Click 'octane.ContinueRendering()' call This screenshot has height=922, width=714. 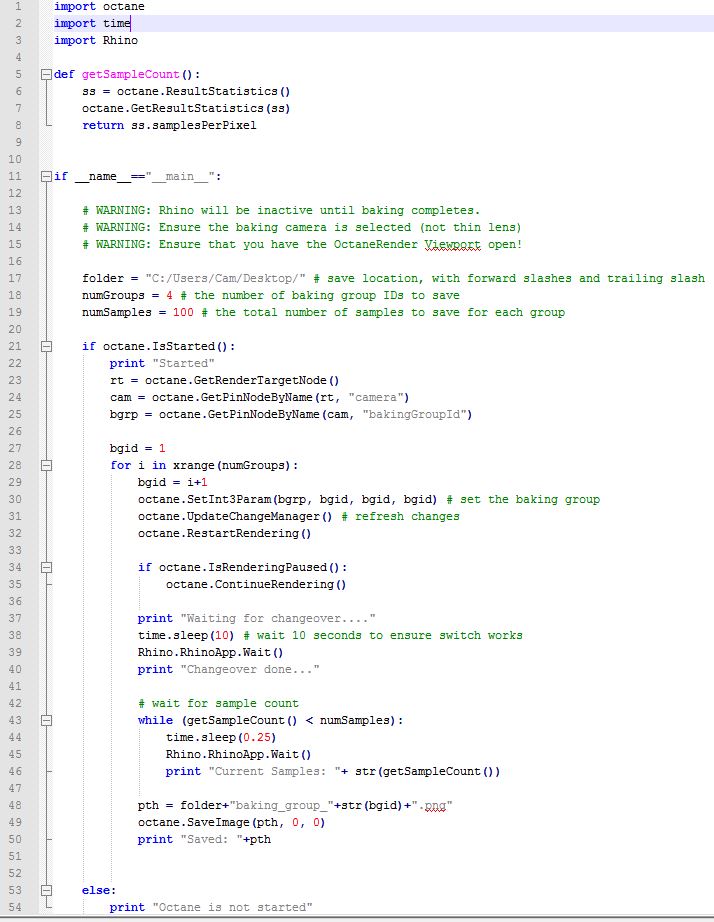256,584
